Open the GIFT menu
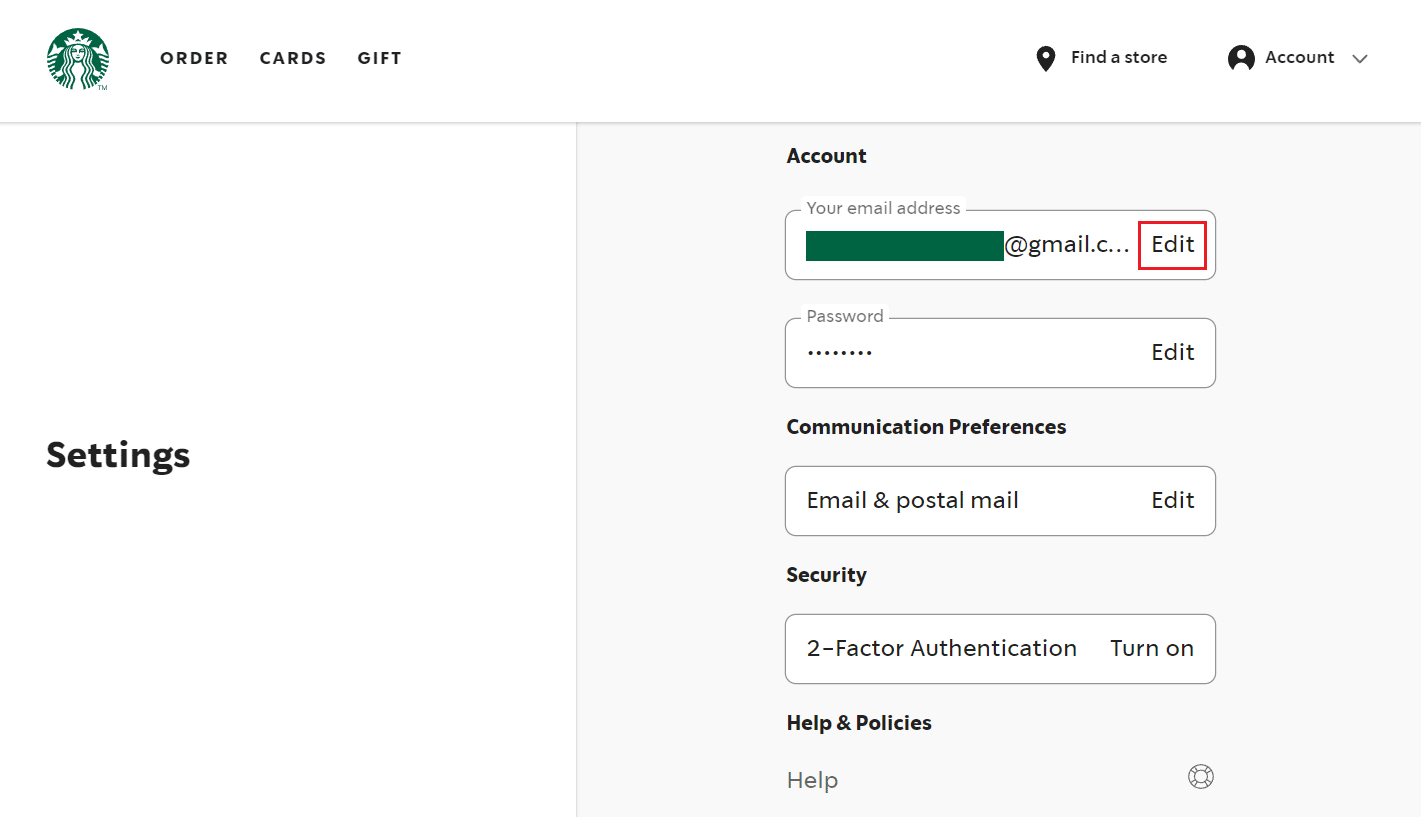The width and height of the screenshot is (1421, 817). click(x=380, y=58)
